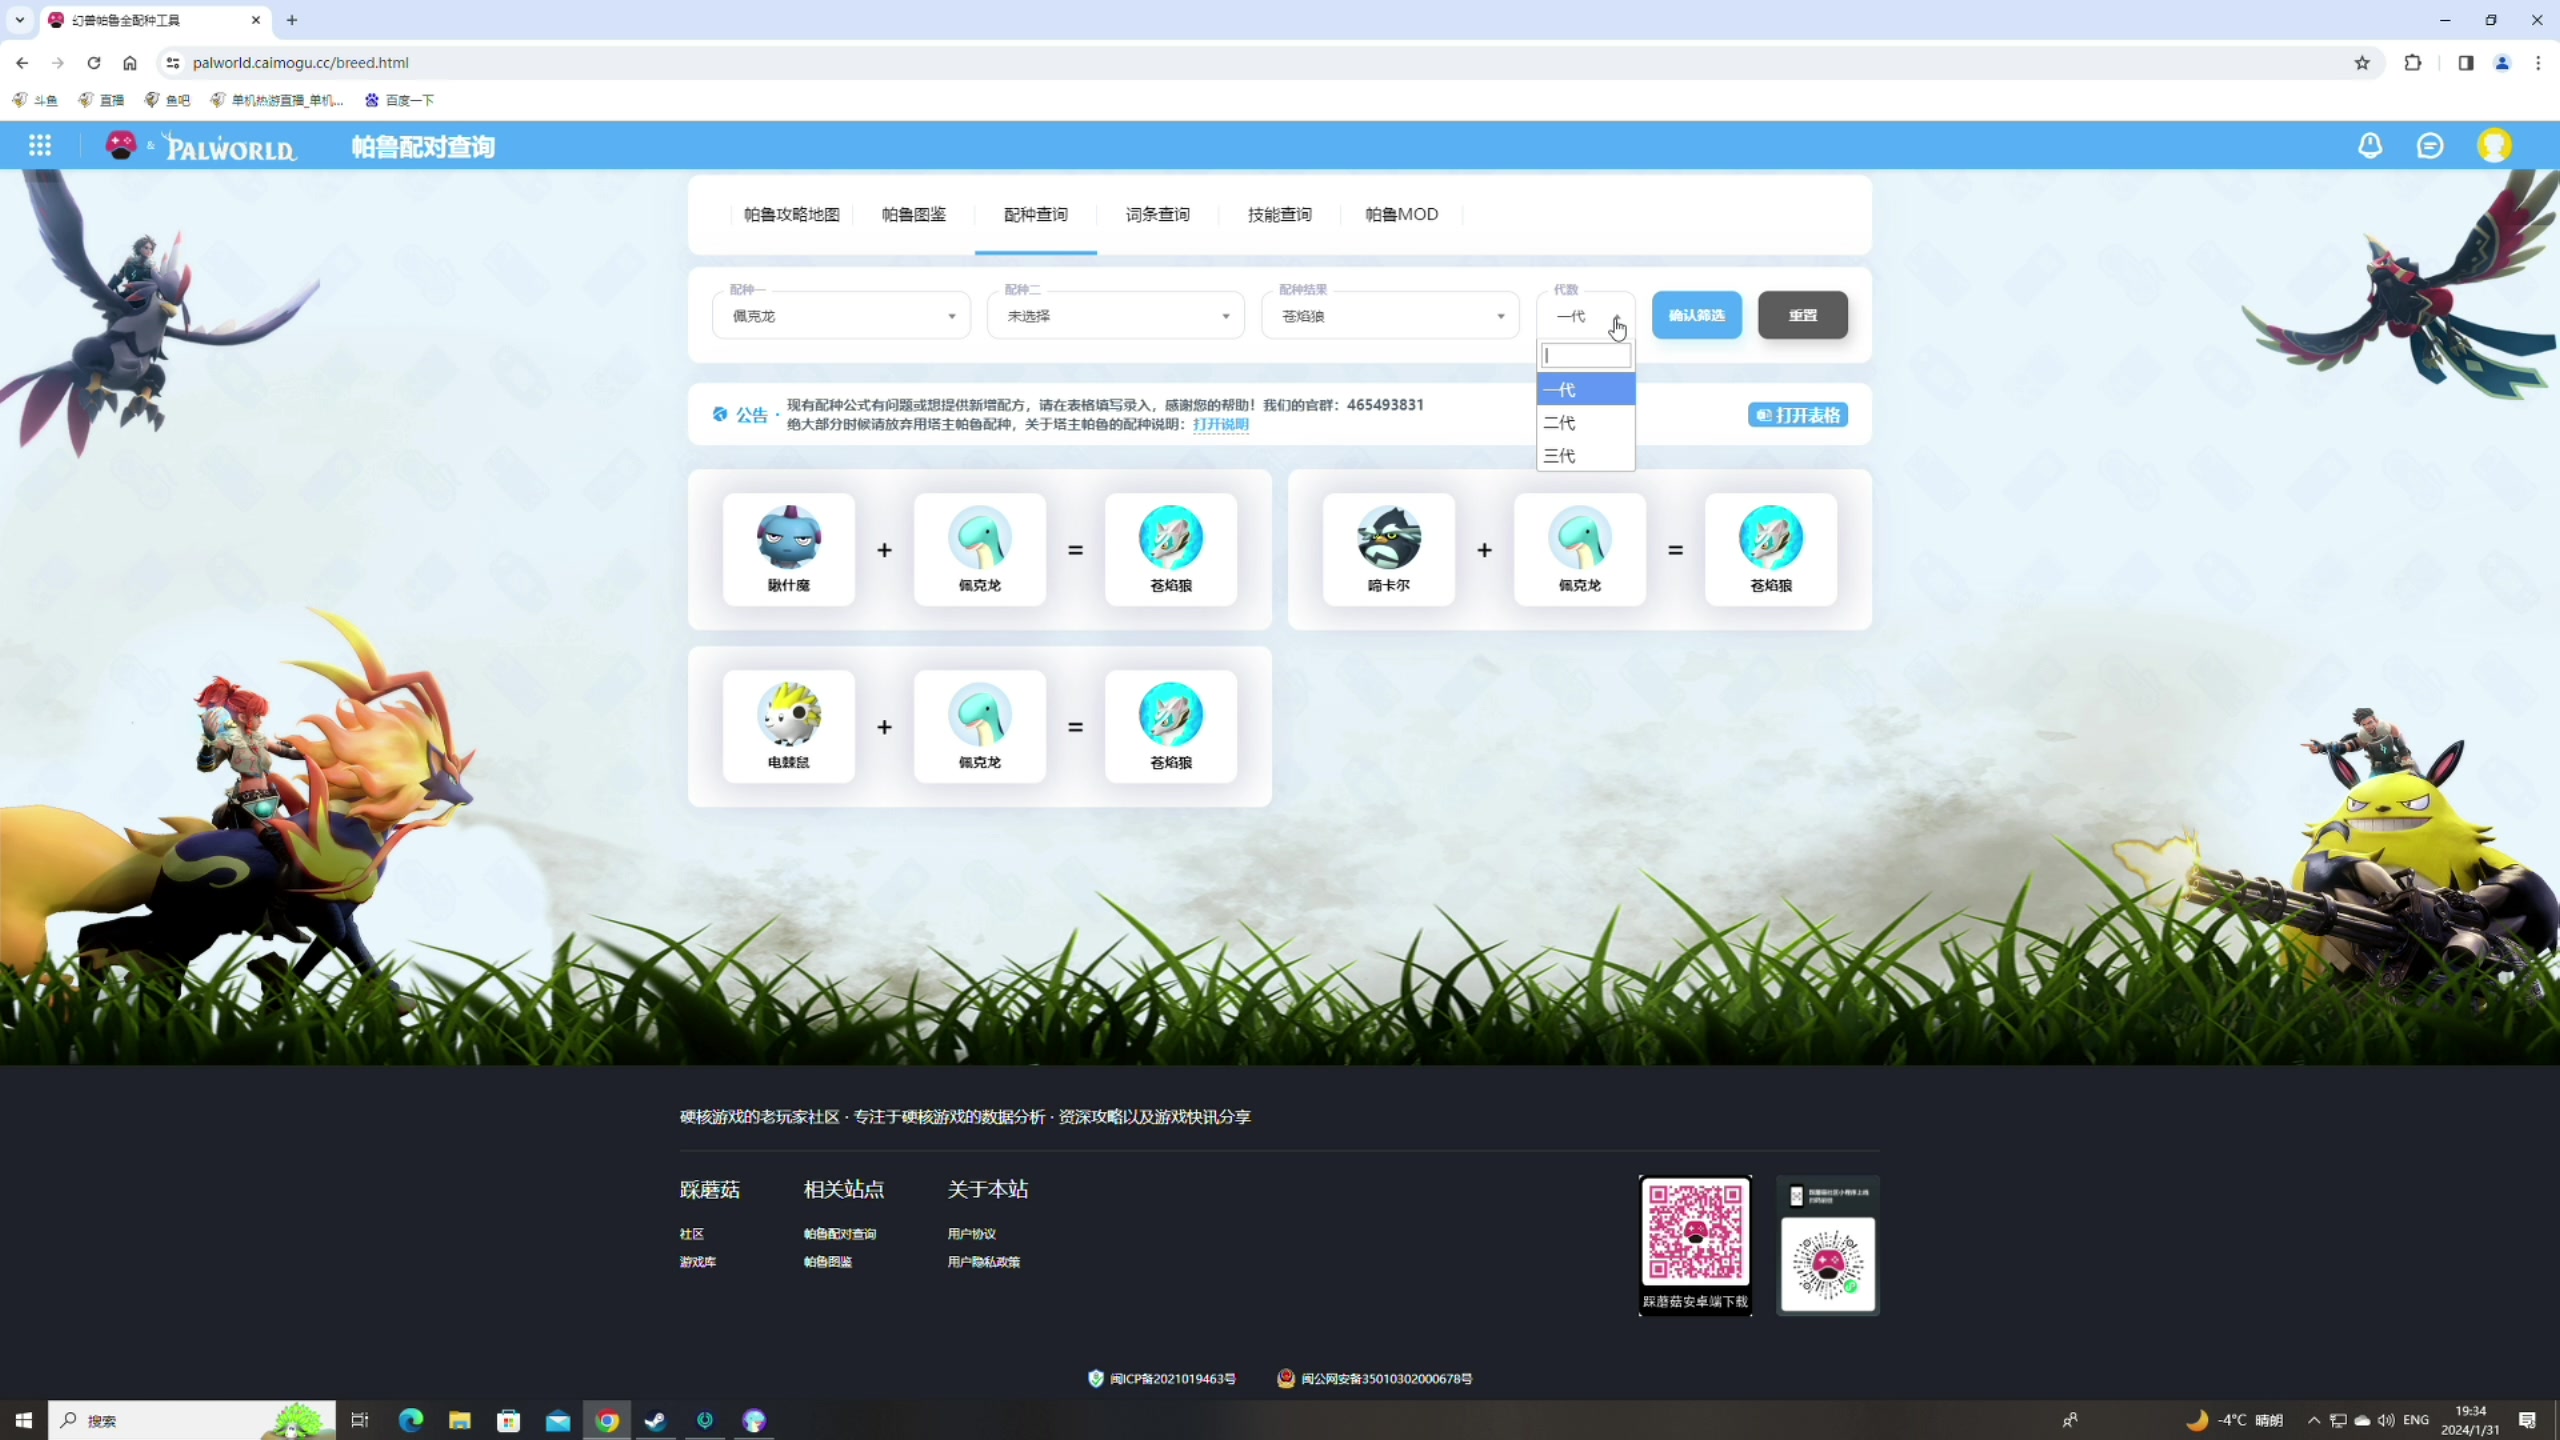Open the Chrome three-dot menu
This screenshot has width=2560, height=1440.
click(2538, 63)
